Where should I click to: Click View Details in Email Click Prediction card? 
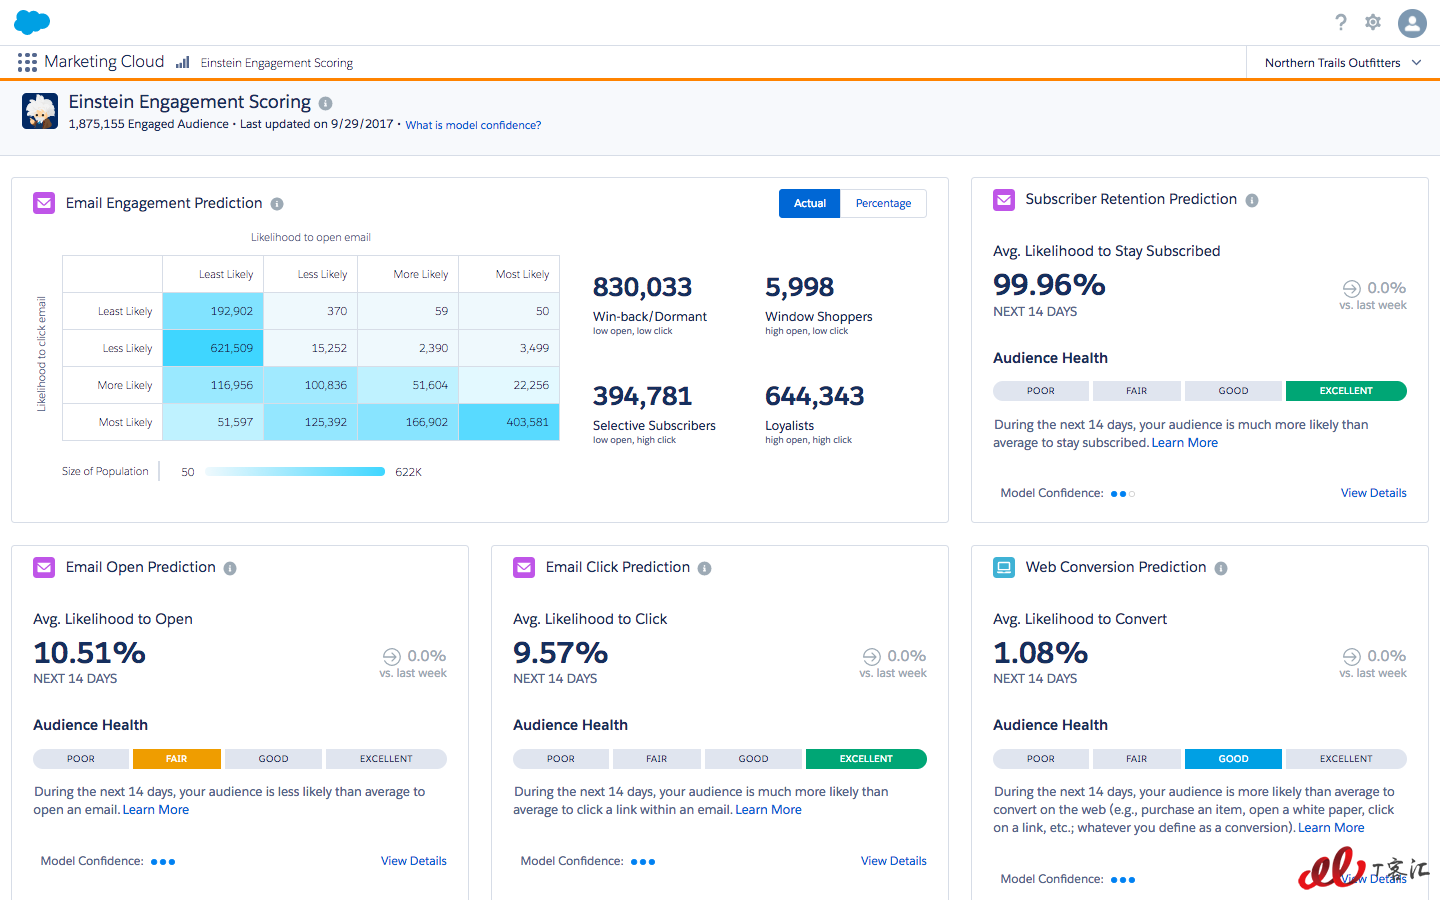click(894, 861)
